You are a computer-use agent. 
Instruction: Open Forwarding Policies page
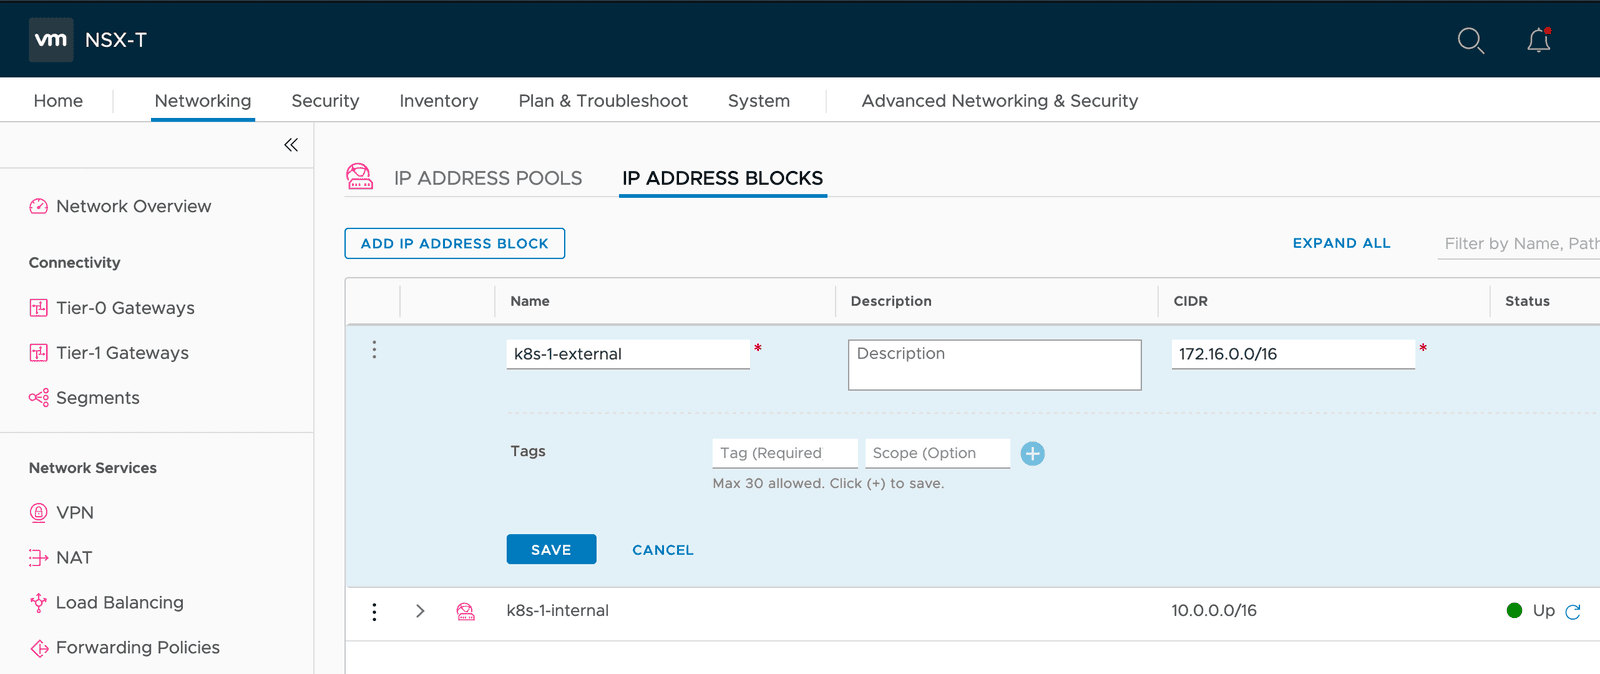coord(138,648)
